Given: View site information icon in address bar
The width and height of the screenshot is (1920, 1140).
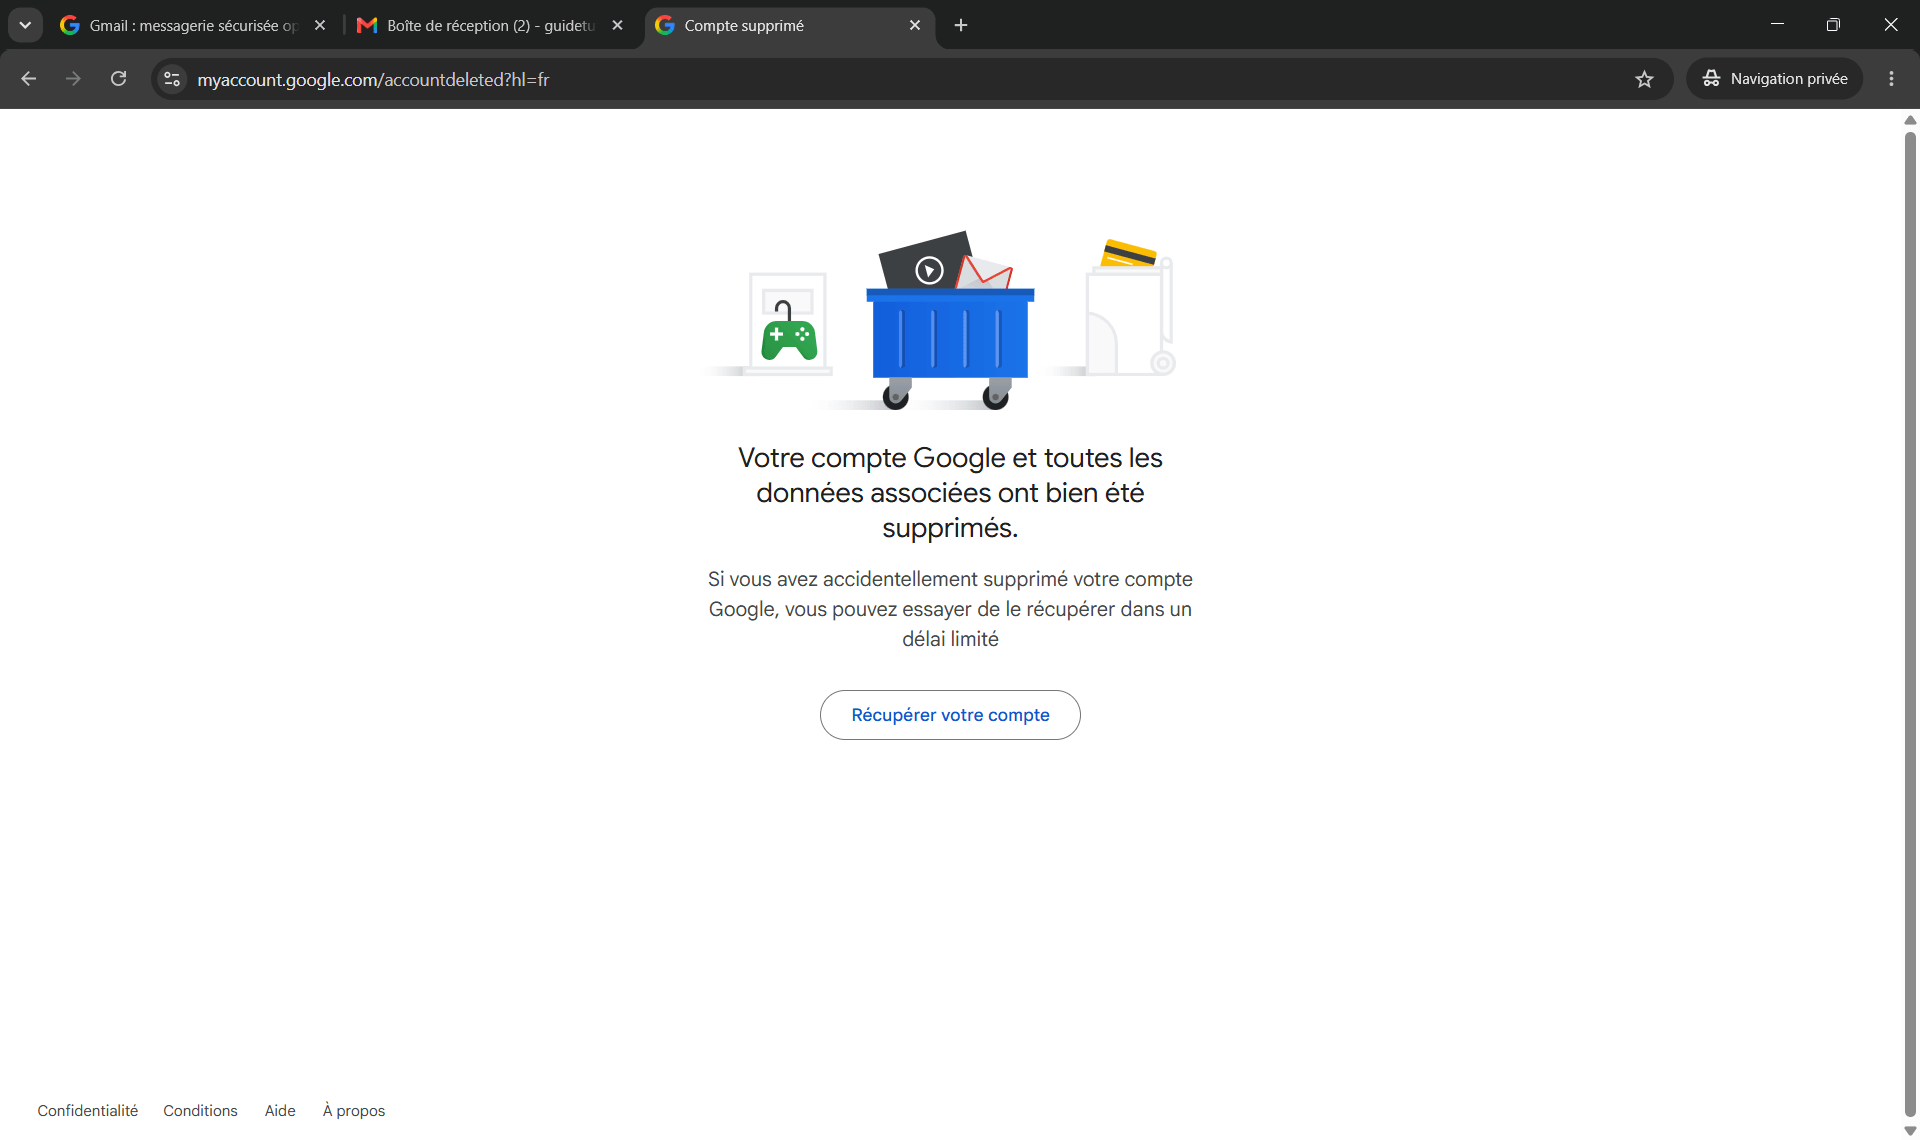Looking at the screenshot, I should 172,79.
